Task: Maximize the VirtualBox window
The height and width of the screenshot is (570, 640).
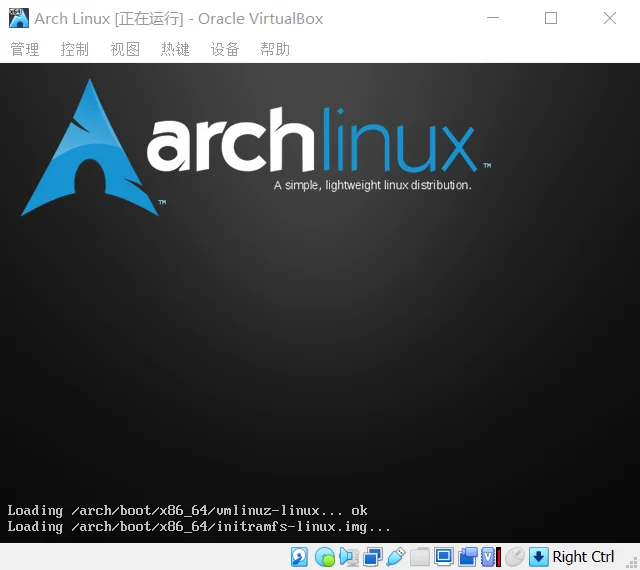Action: coord(551,18)
